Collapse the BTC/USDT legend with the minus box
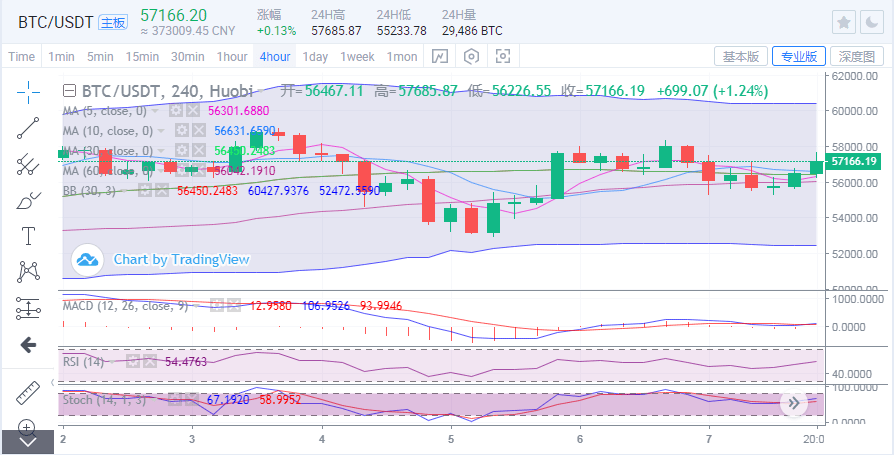The height and width of the screenshot is (455, 894). [x=69, y=91]
